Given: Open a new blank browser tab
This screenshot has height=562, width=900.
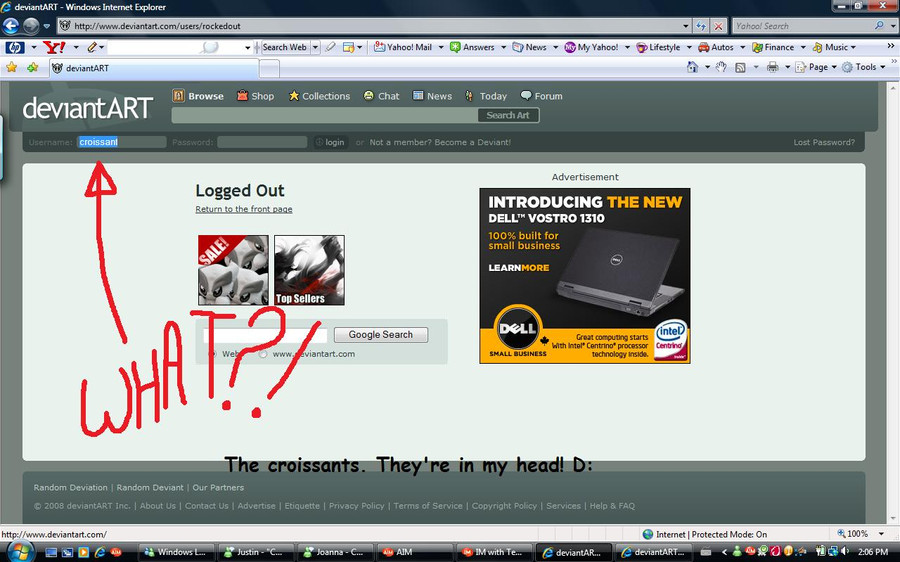Looking at the screenshot, I should [x=270, y=68].
